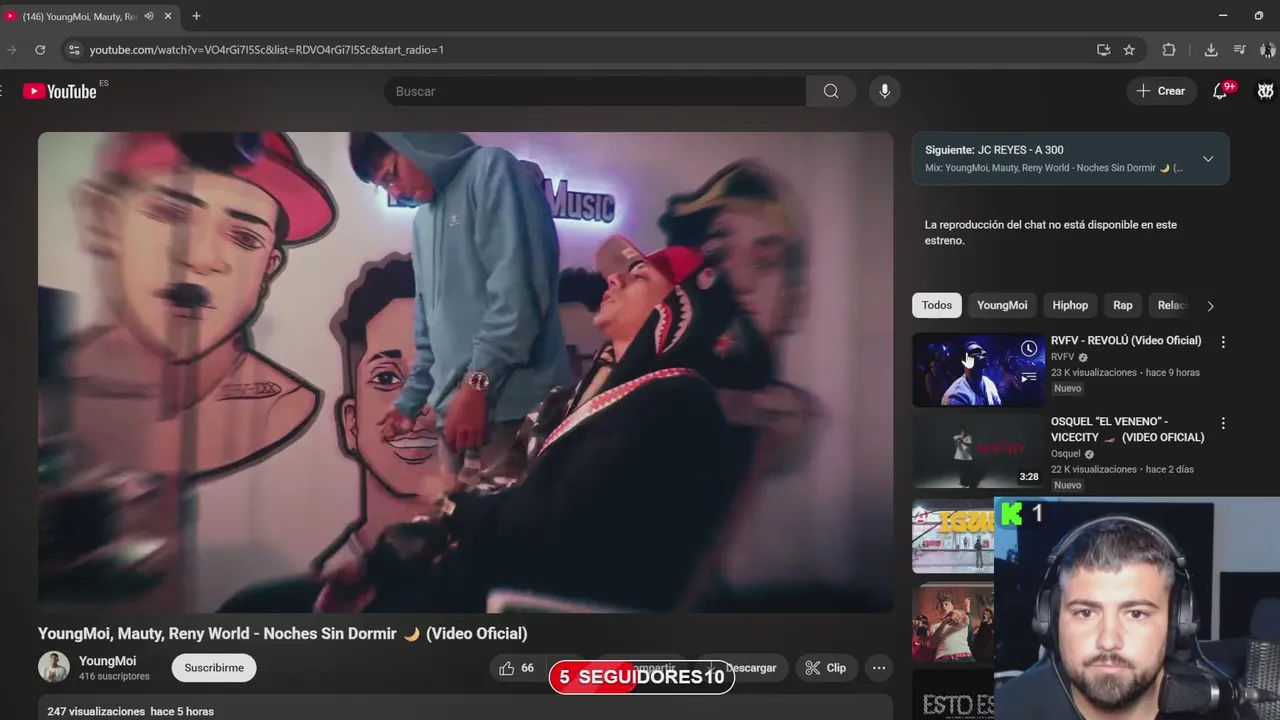Click the YouTube logo to go home
The height and width of the screenshot is (720, 1280).
click(60, 91)
